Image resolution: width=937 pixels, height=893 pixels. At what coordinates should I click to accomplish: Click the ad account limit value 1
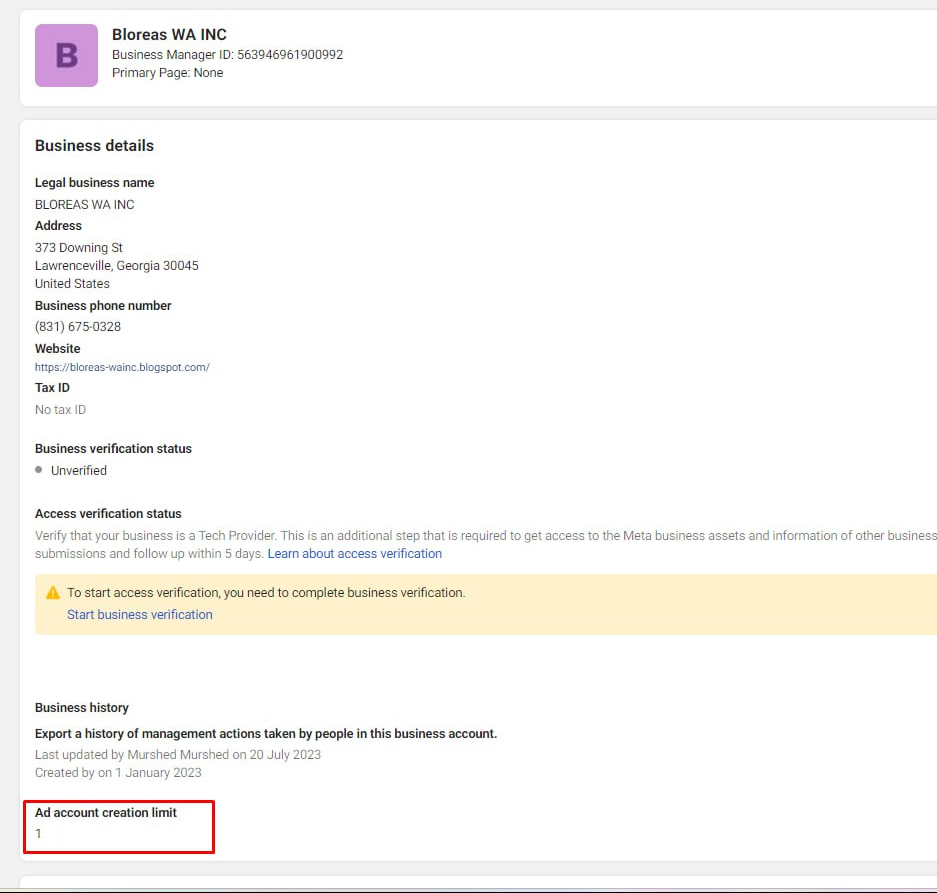click(x=38, y=833)
